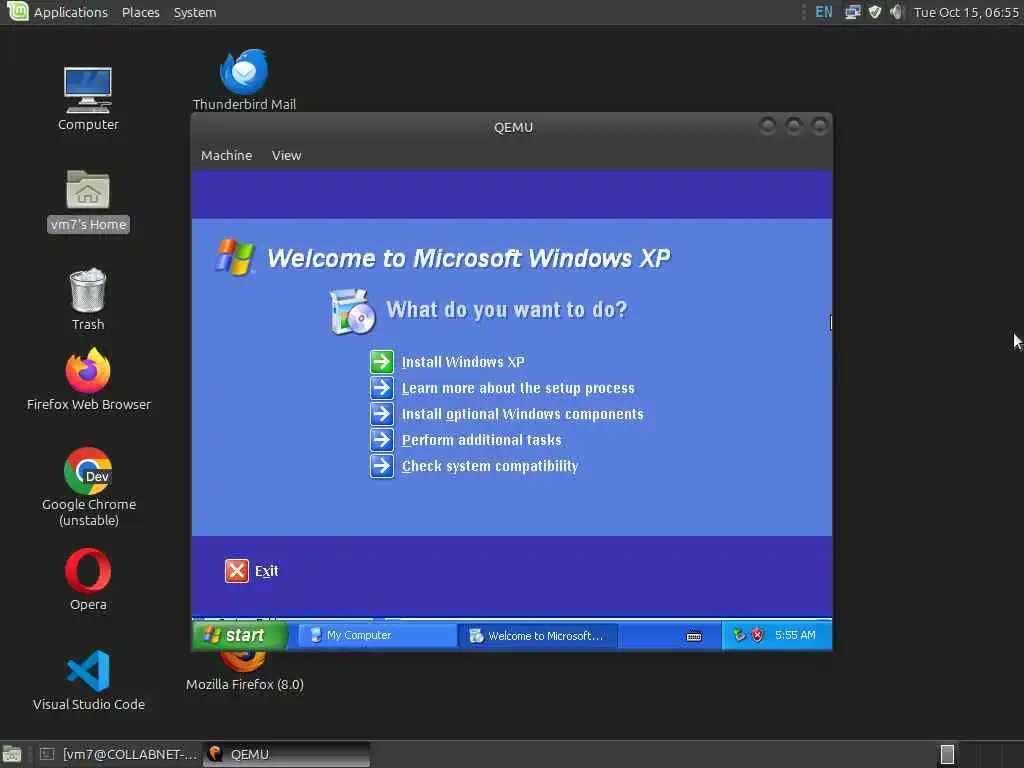Select the Google Chrome (unstable) icon
This screenshot has width=1024, height=768.
(88, 487)
